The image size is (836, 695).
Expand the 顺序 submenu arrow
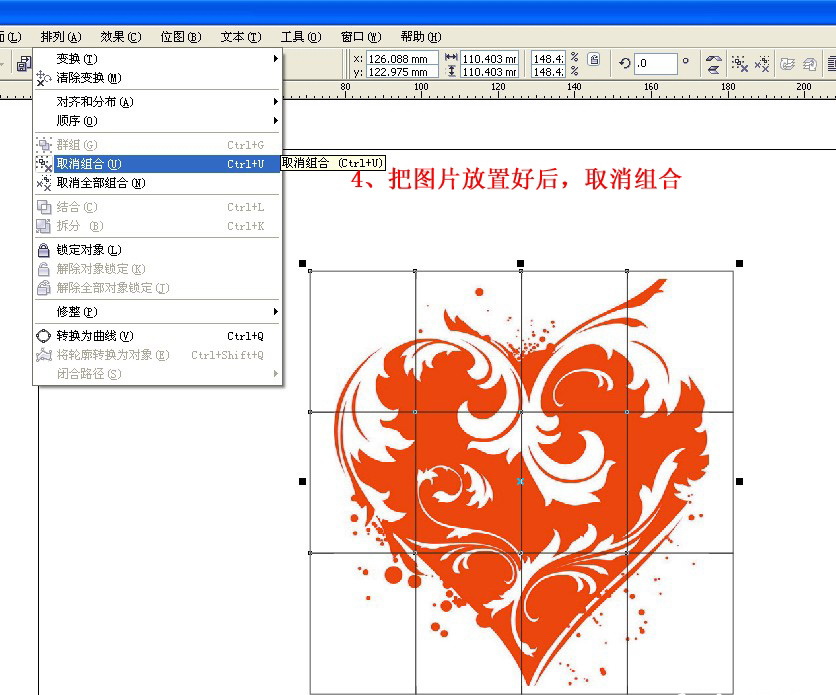274,121
